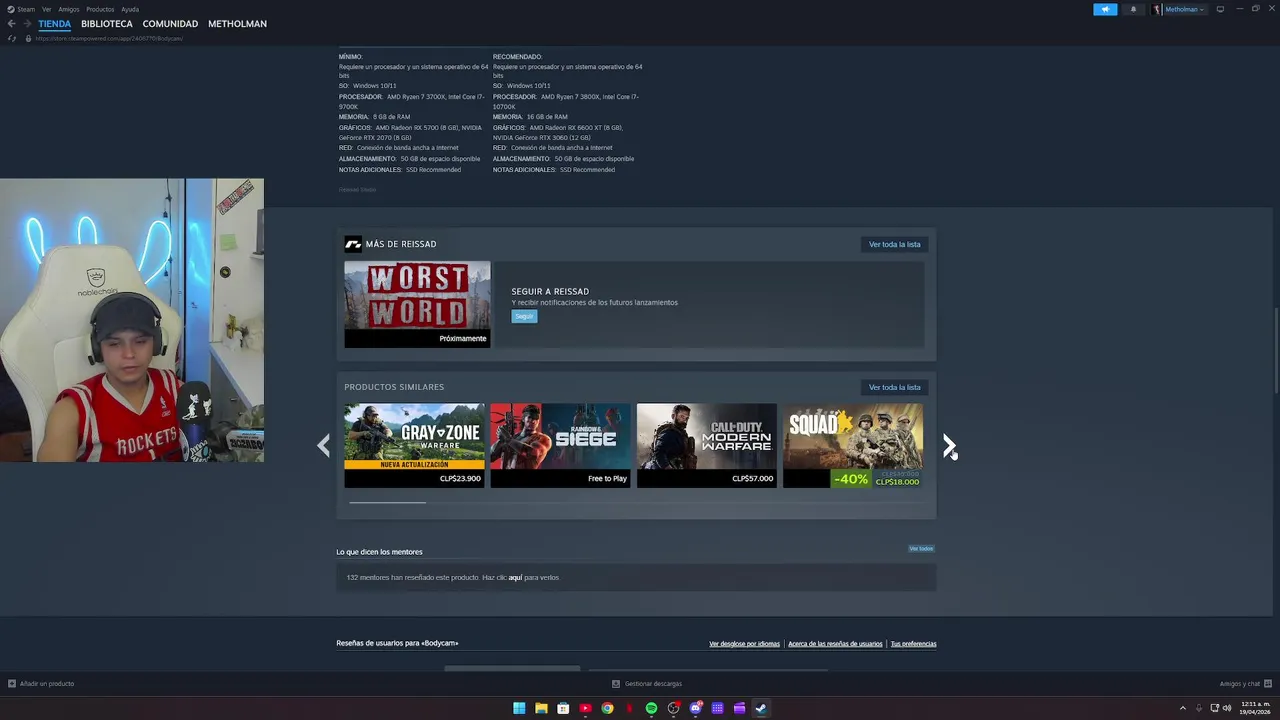Screen dimensions: 1280x720
Task: Click Añadir un producto
Action: coord(41,684)
